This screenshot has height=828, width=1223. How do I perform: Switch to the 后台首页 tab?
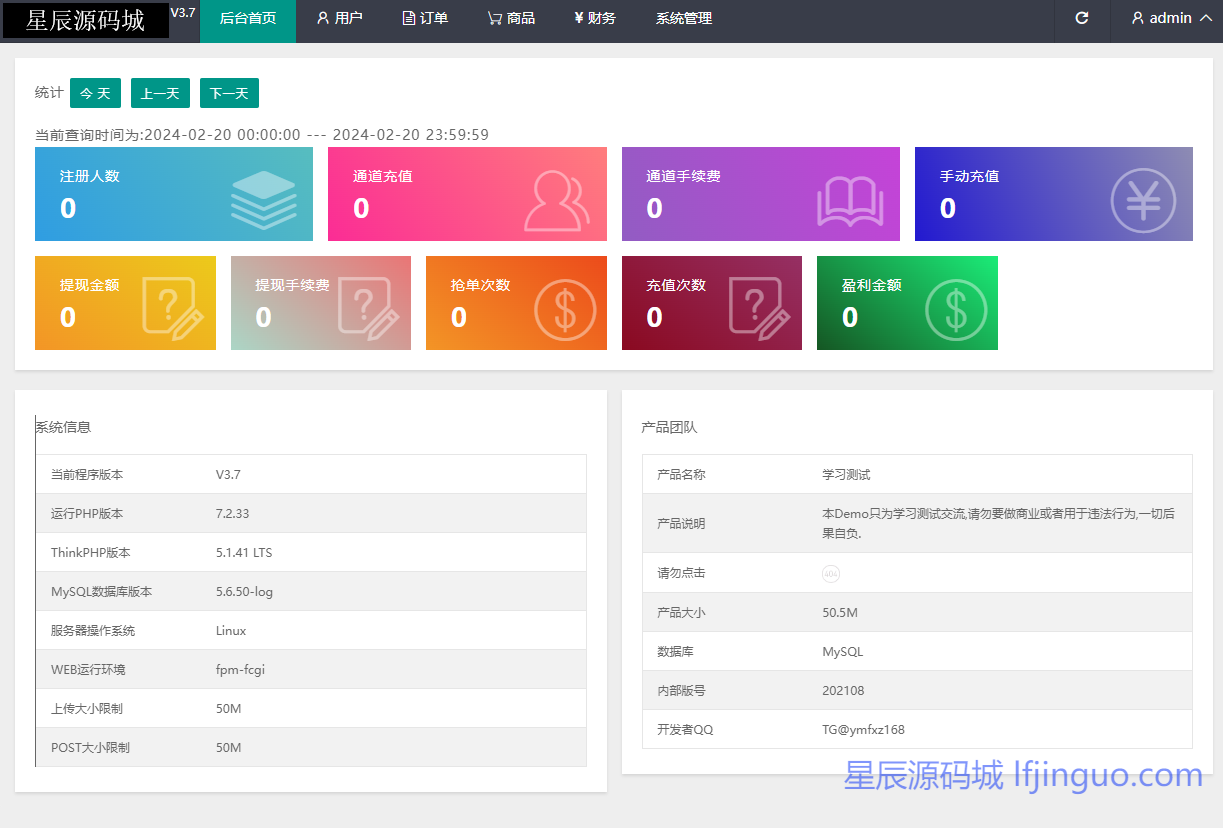point(247,18)
